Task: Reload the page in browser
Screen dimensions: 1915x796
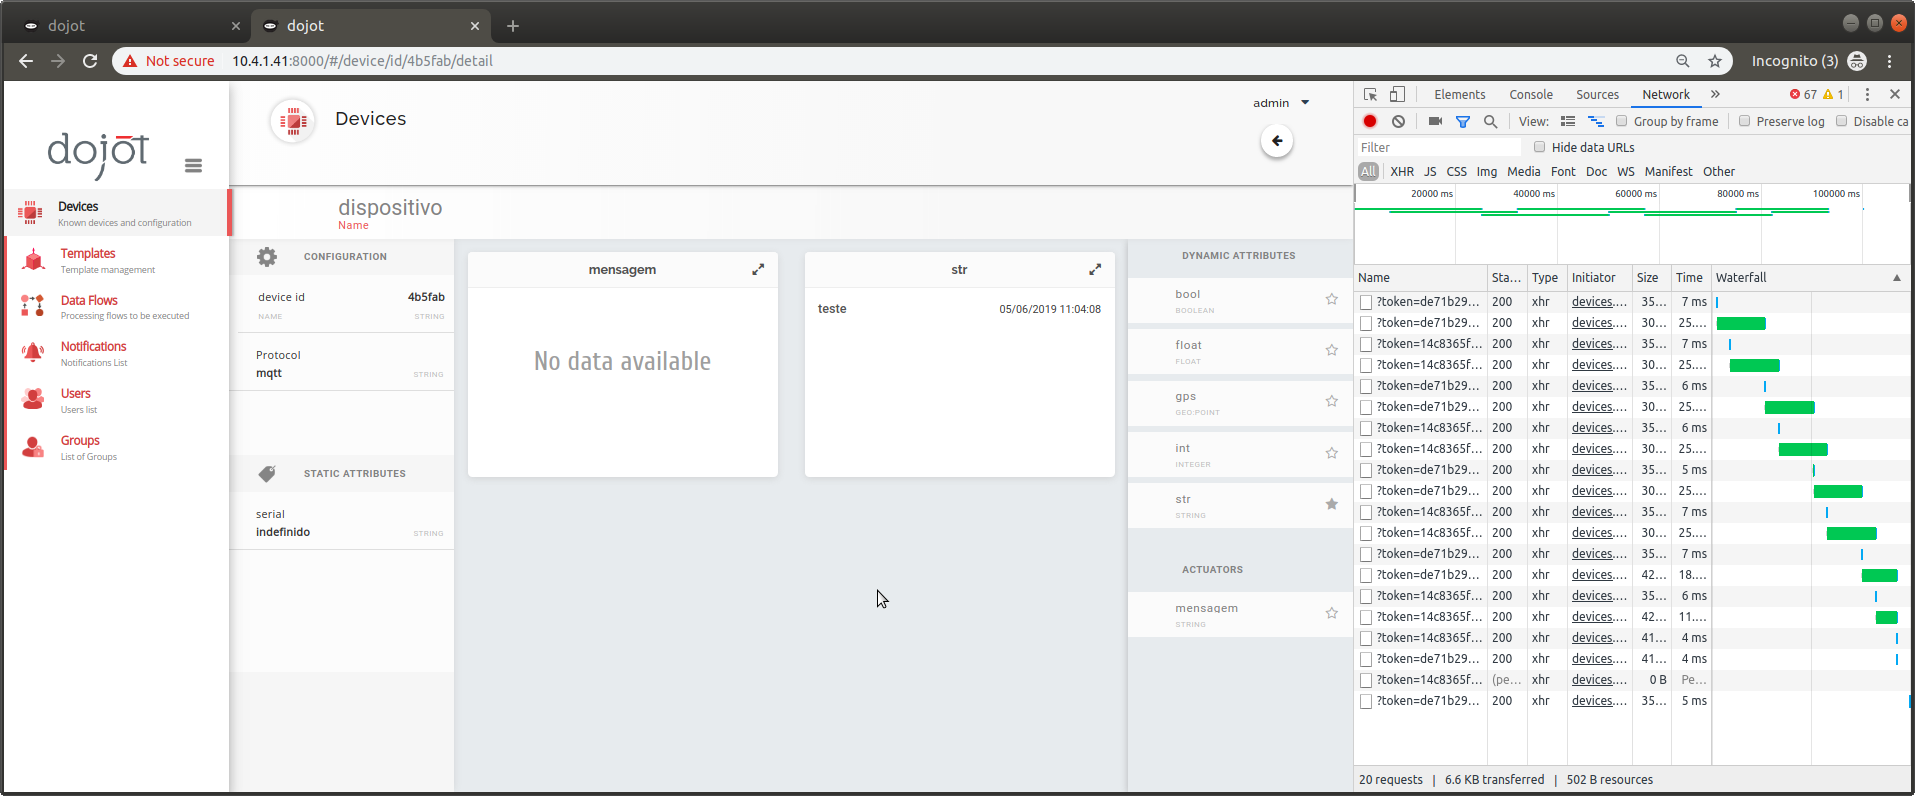Action: tap(90, 61)
